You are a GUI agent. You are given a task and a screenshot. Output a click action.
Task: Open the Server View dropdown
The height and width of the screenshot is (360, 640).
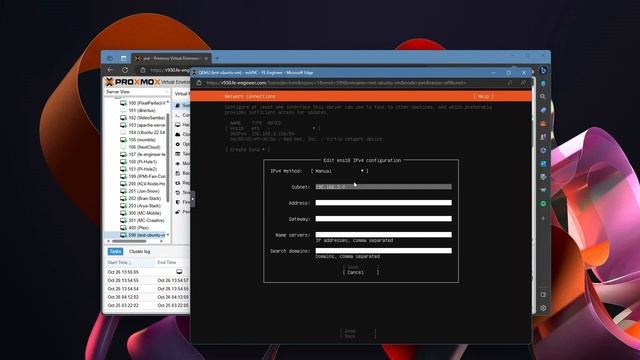coord(137,92)
